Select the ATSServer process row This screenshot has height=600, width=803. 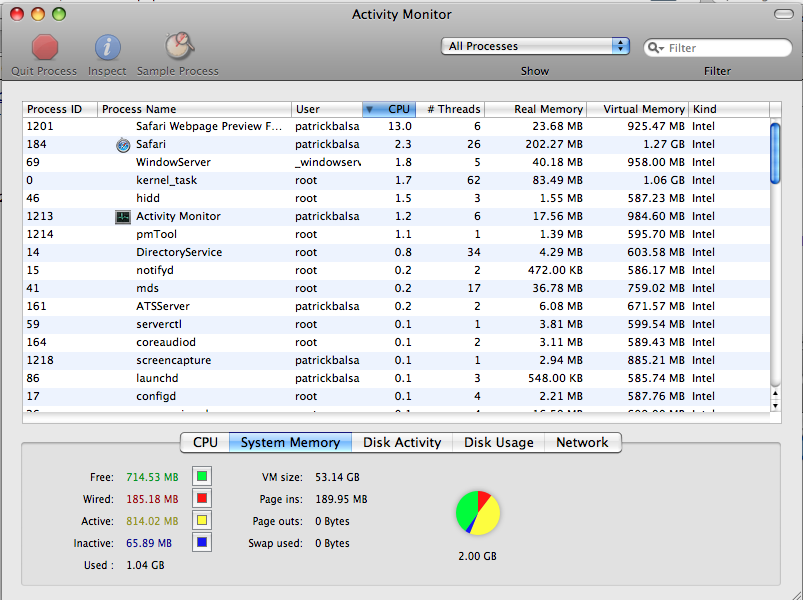point(396,306)
